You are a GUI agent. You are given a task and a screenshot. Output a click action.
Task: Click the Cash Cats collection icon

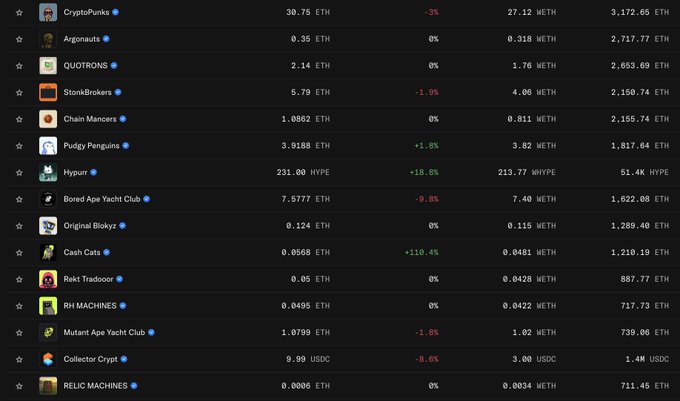click(48, 252)
